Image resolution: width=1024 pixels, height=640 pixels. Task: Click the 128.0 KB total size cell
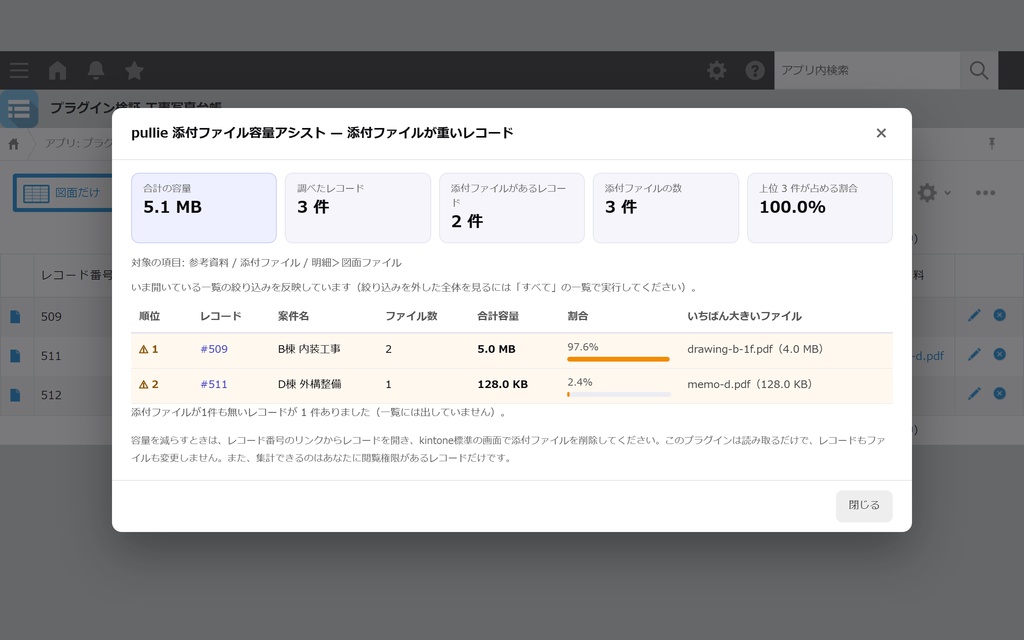502,385
